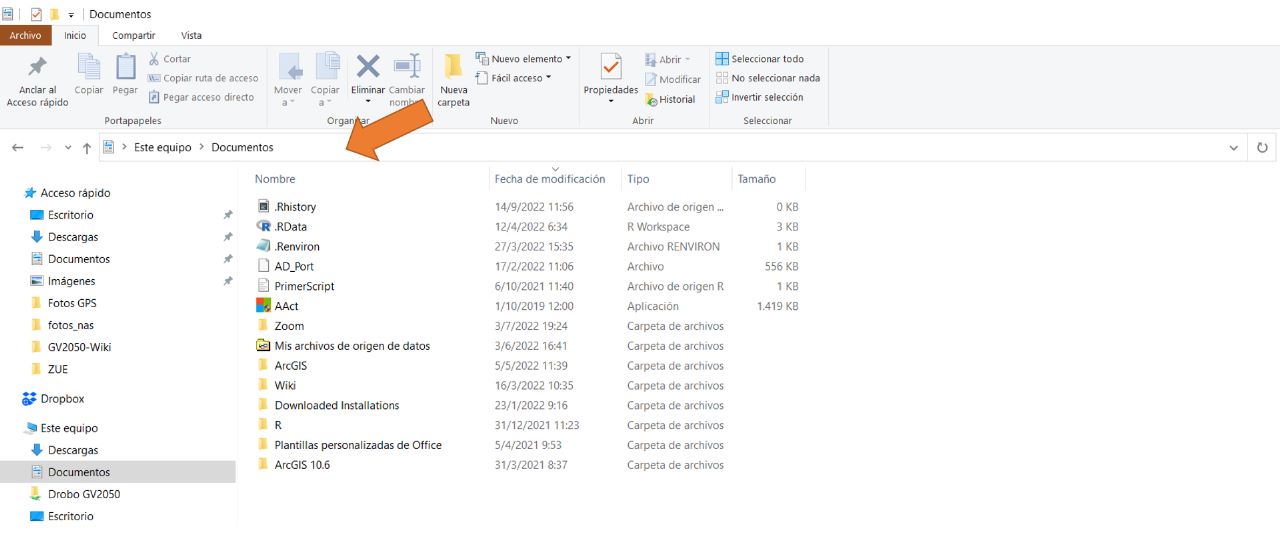
Task: Open the ArcGIS 10.6 folder
Action: [302, 465]
